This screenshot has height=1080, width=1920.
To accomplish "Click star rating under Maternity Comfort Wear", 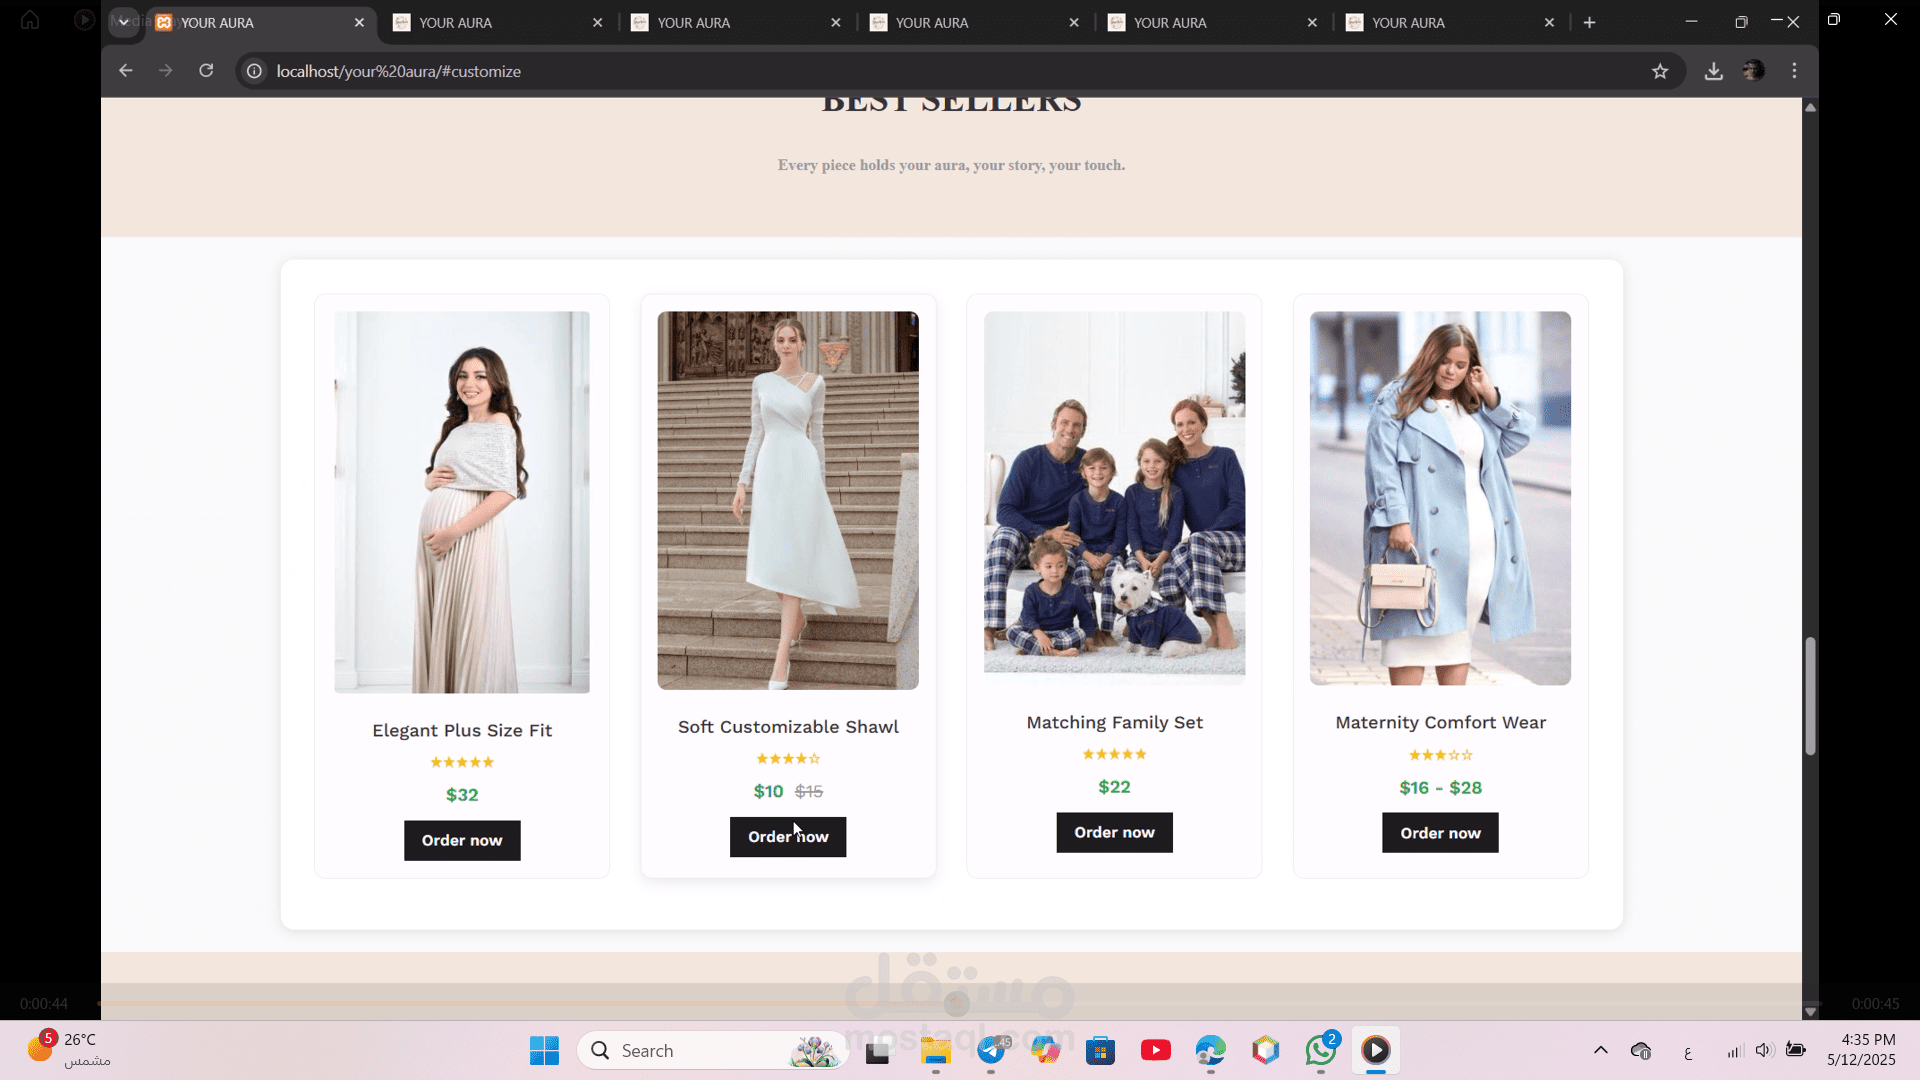I will (1440, 755).
